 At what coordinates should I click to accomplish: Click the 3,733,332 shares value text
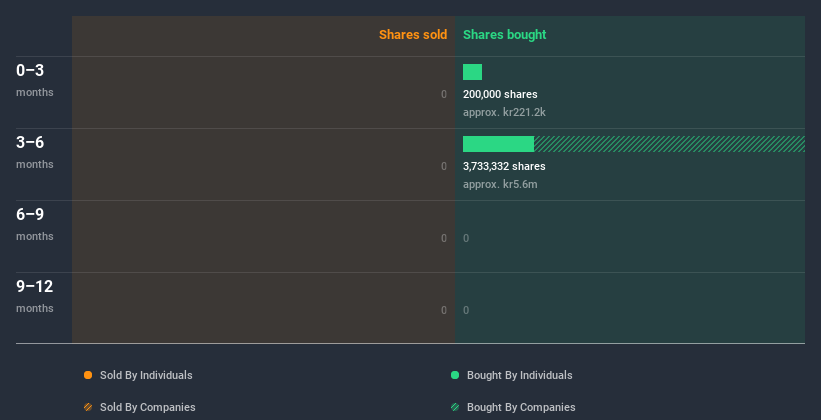[504, 166]
